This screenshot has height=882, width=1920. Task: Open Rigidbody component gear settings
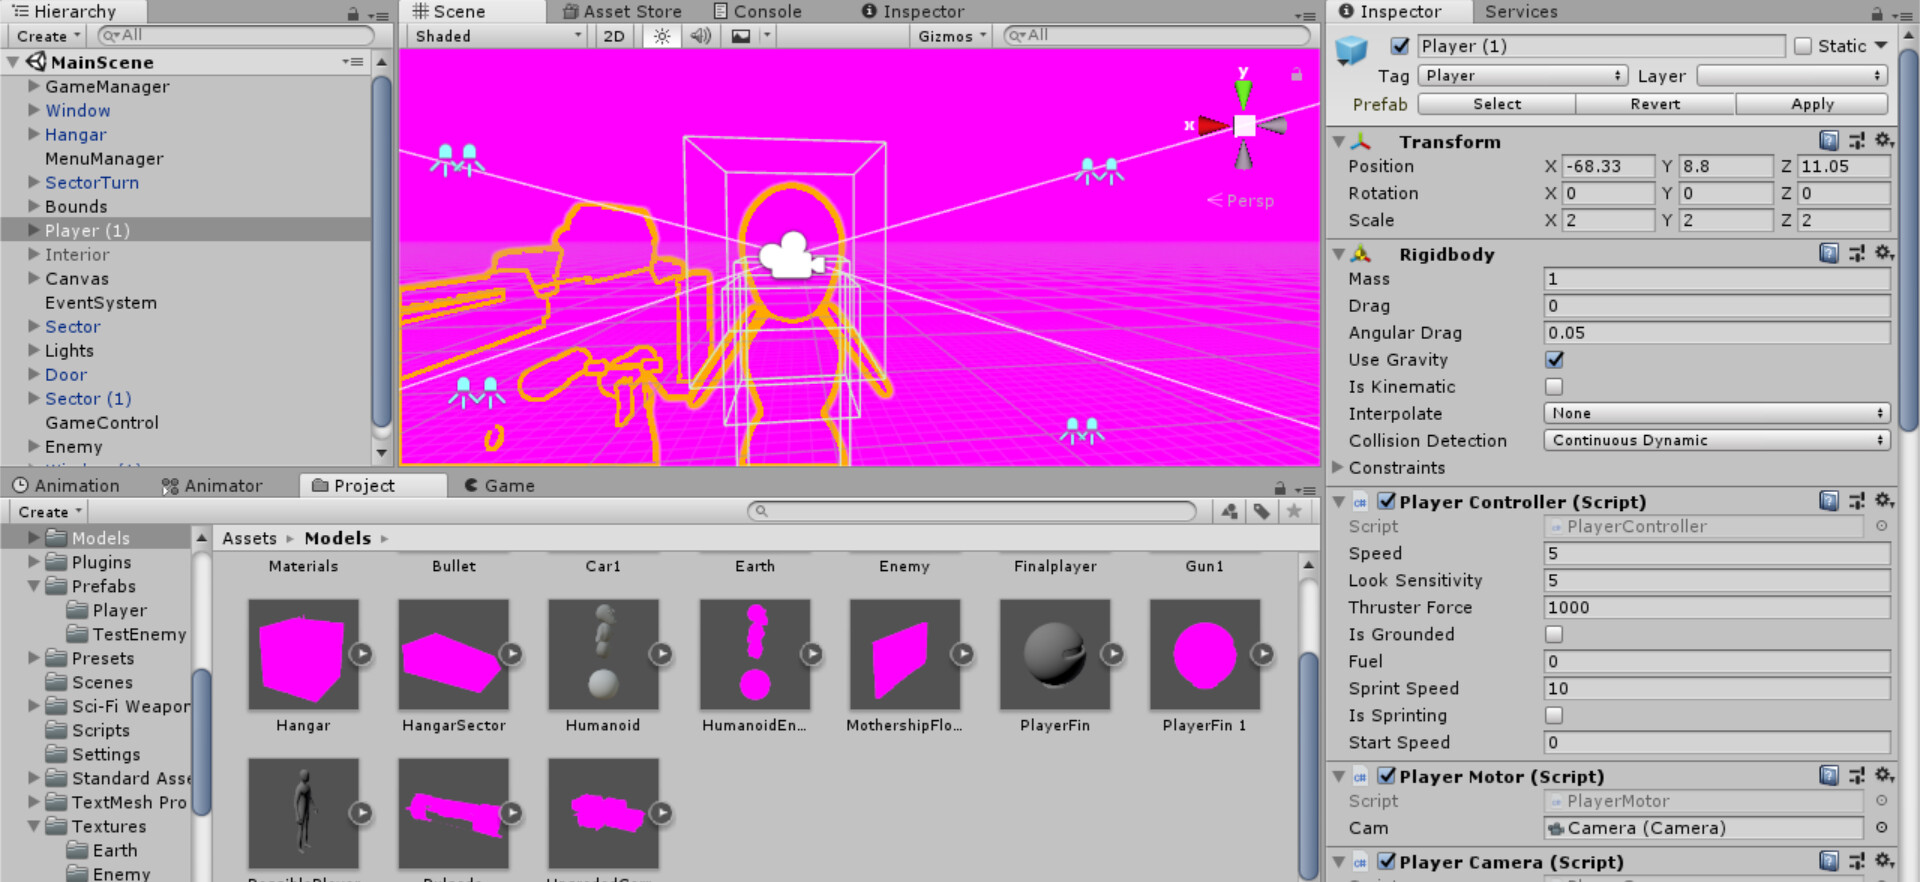click(1883, 254)
